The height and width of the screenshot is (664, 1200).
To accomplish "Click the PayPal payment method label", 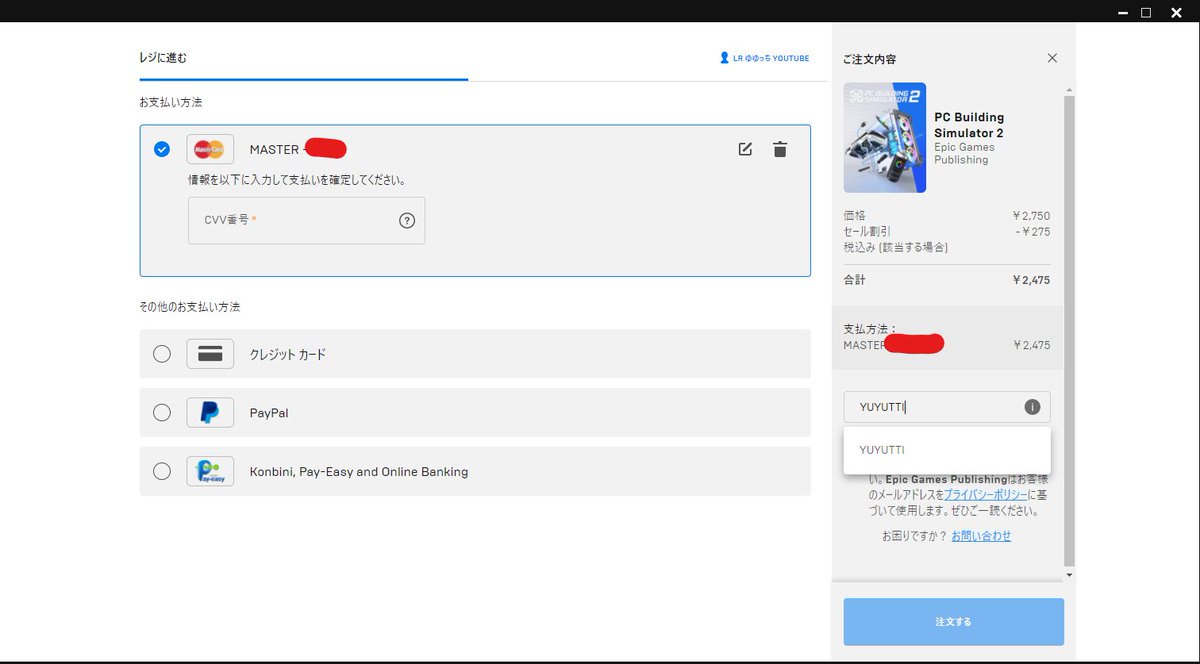I will pyautogui.click(x=269, y=412).
